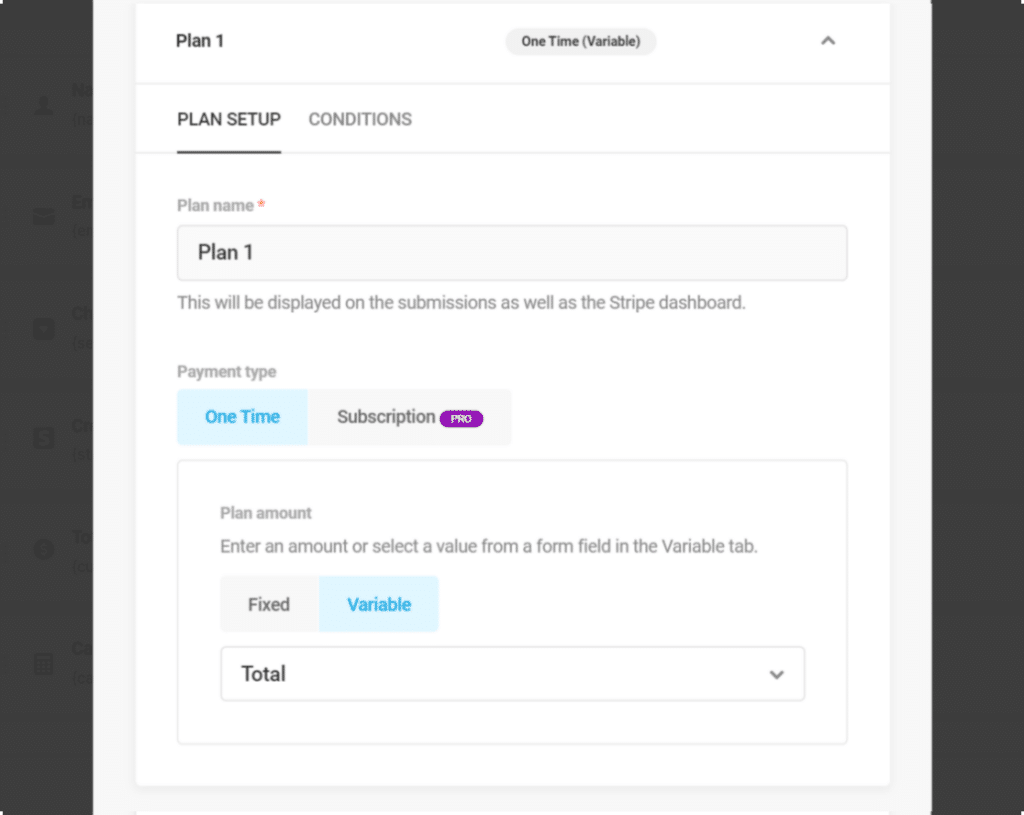The image size is (1024, 815).
Task: Select the One Time payment type
Action: 242,417
